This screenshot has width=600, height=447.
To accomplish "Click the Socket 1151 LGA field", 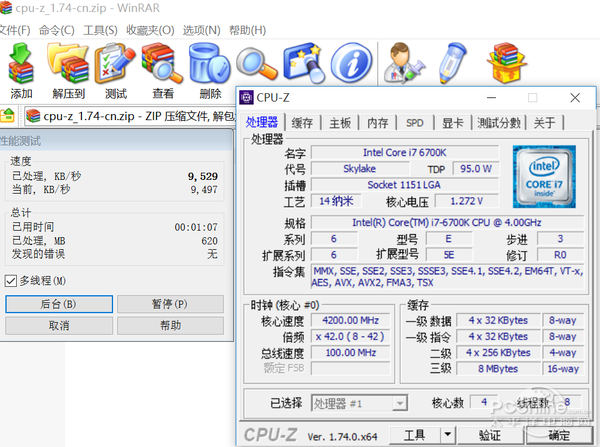I will coord(405,185).
